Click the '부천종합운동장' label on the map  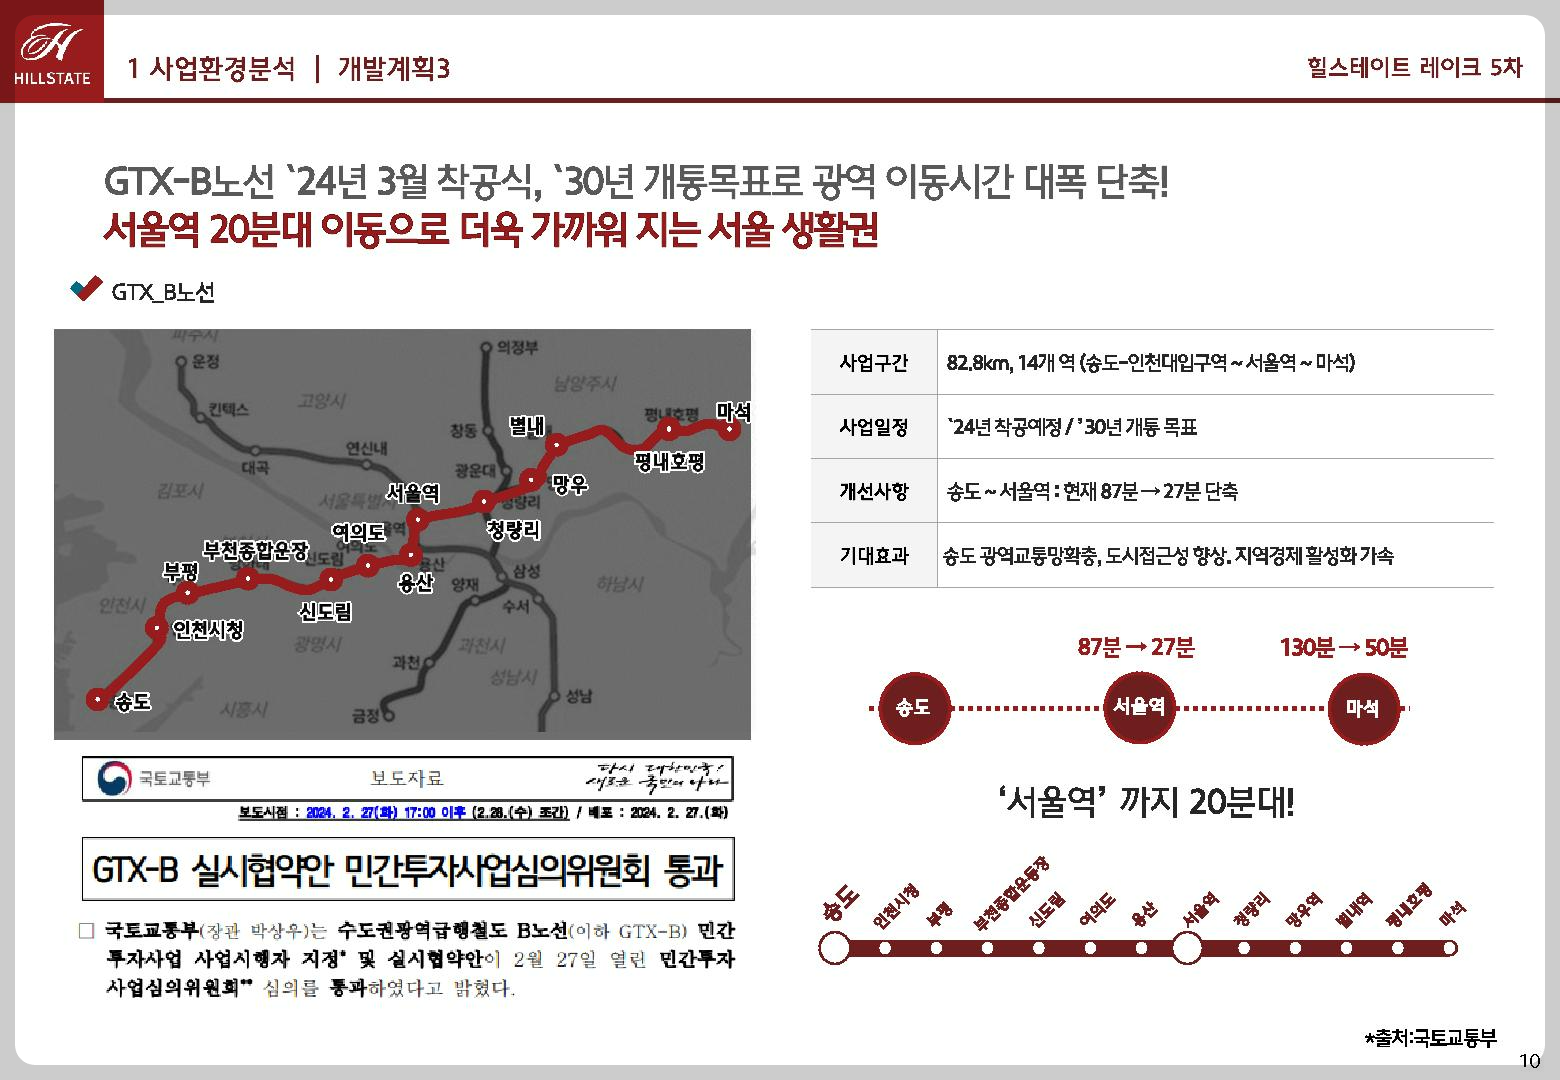[256, 551]
